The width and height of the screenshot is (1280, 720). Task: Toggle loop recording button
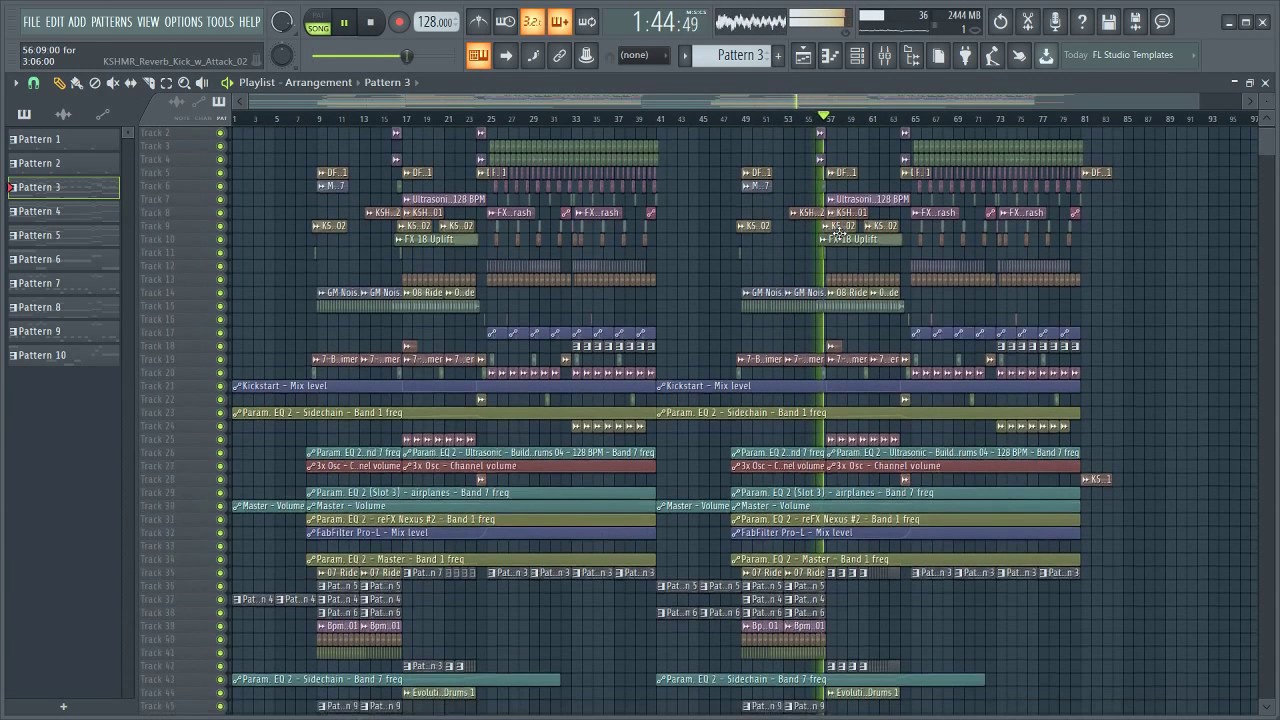pos(586,22)
